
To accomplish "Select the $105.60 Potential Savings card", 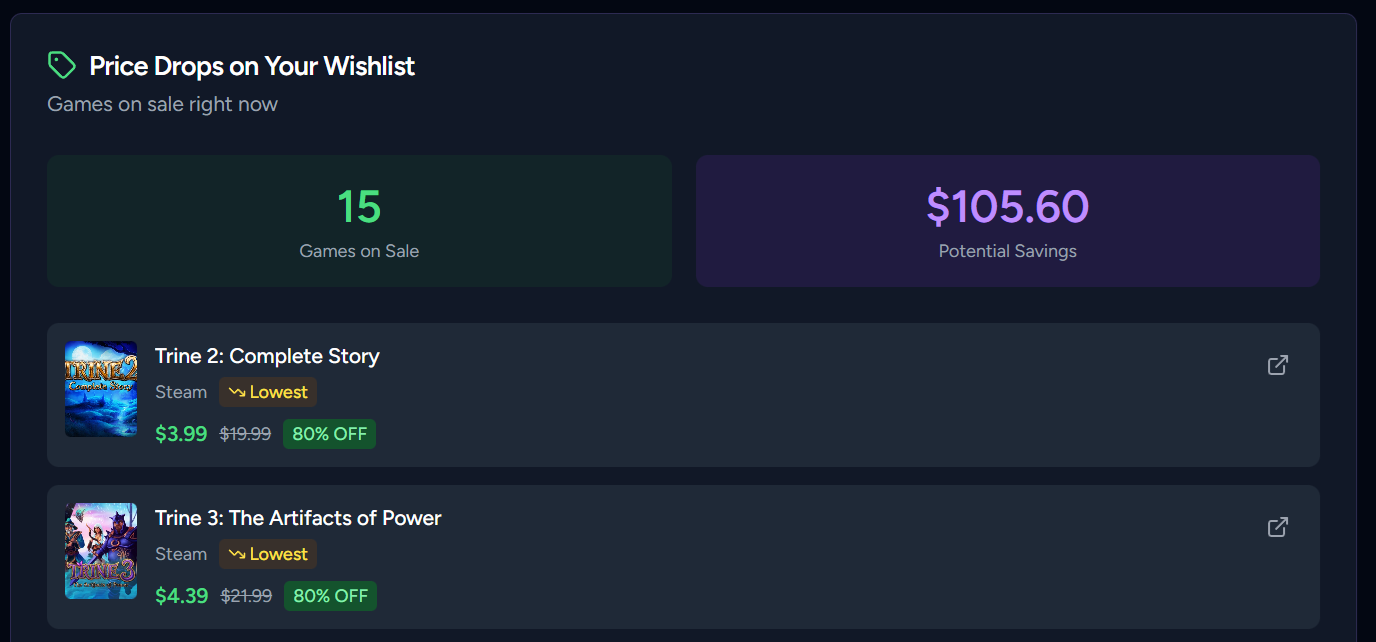I will (1007, 221).
